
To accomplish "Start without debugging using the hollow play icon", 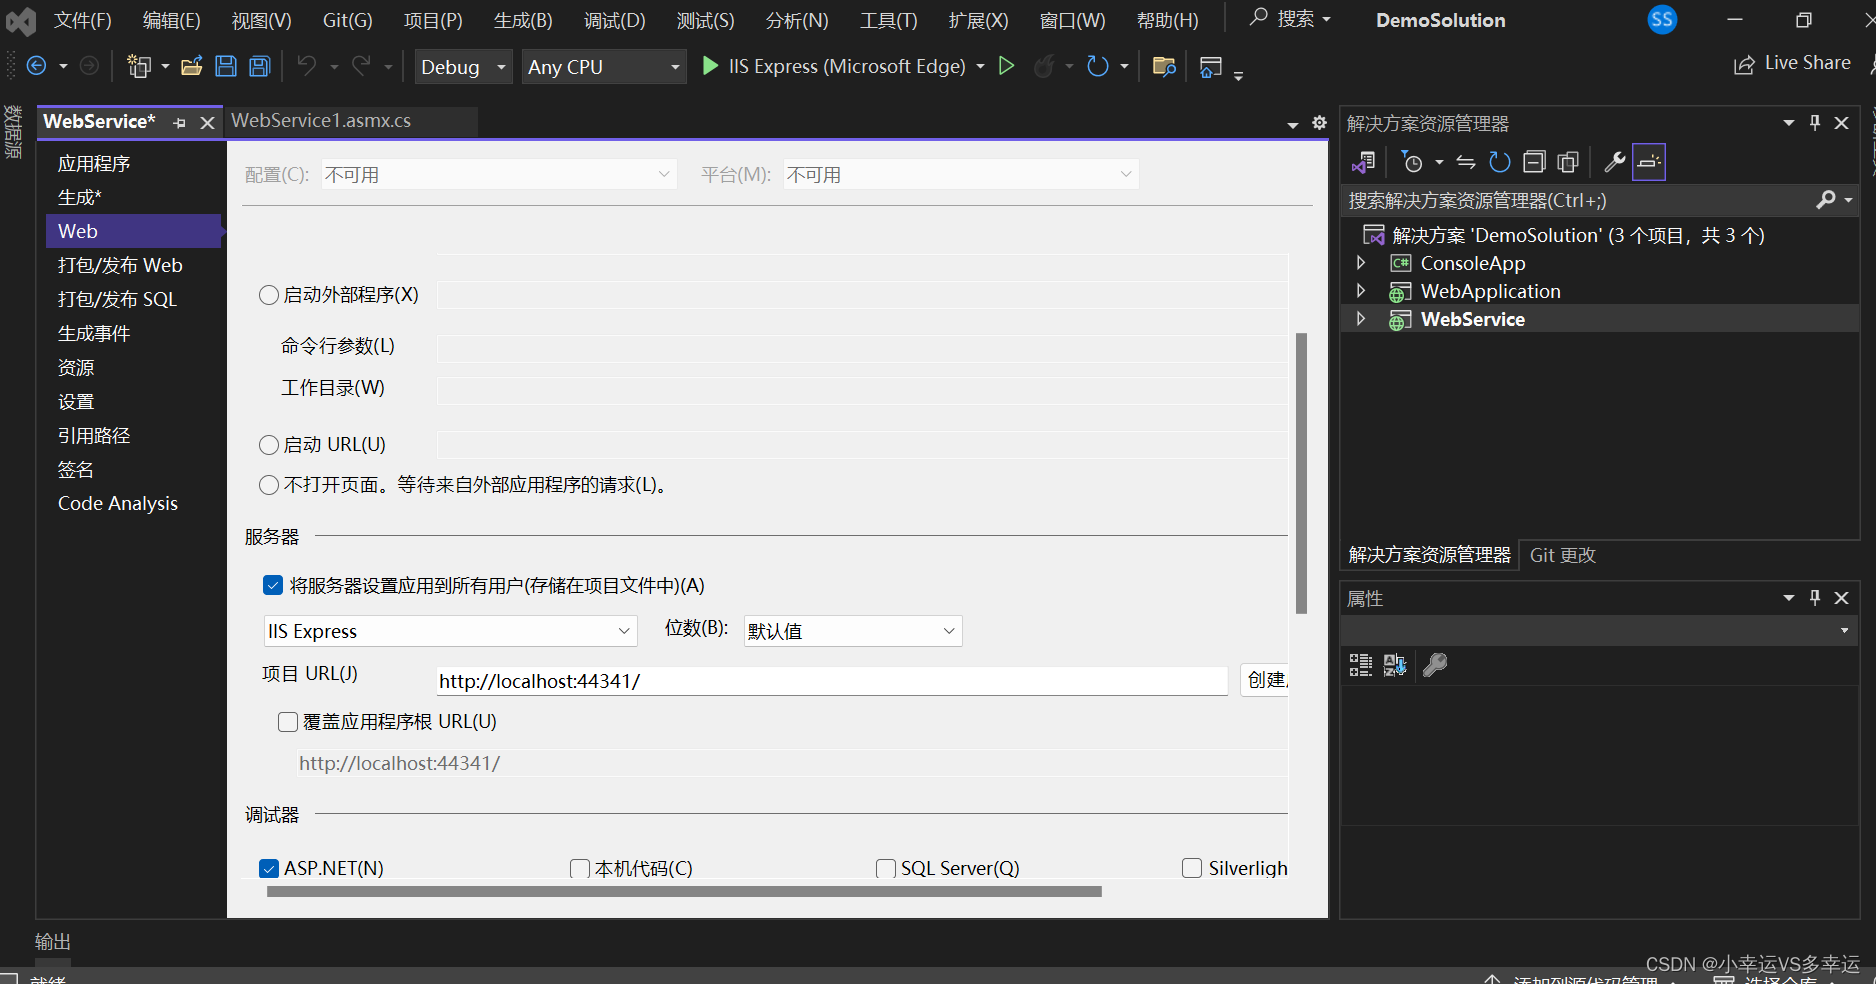I will point(1007,66).
